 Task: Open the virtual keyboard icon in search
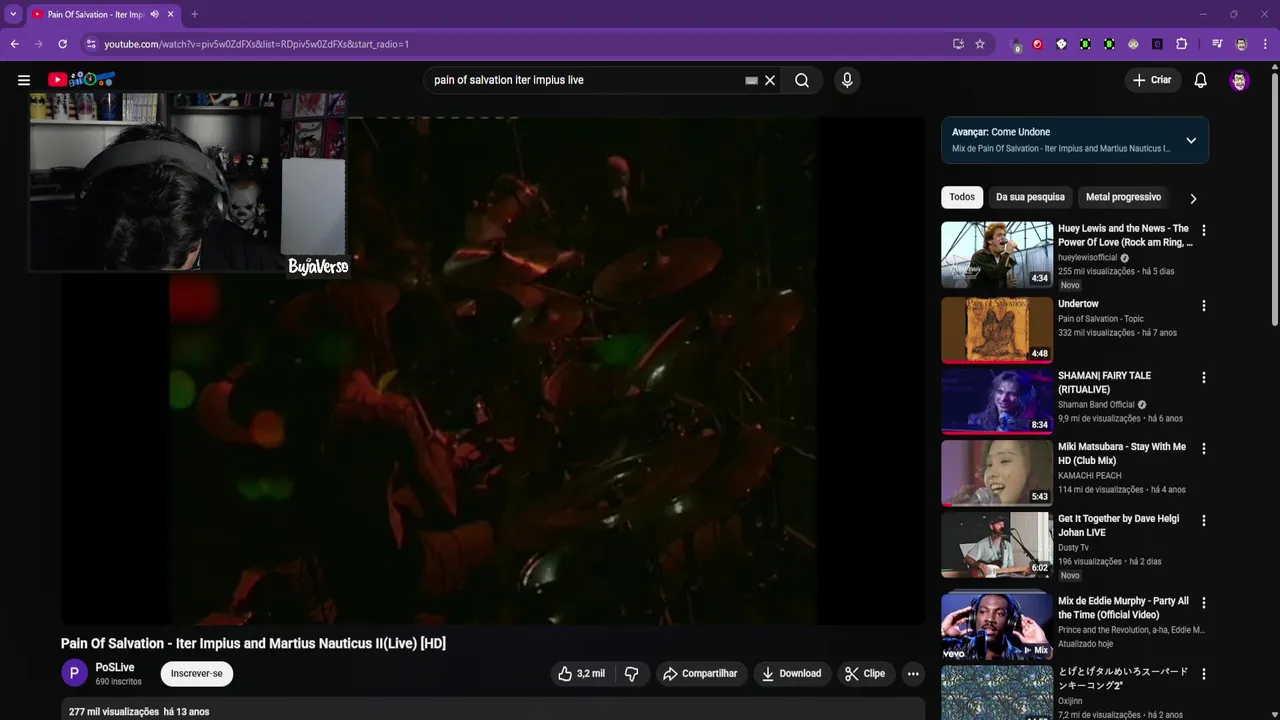pyautogui.click(x=751, y=80)
